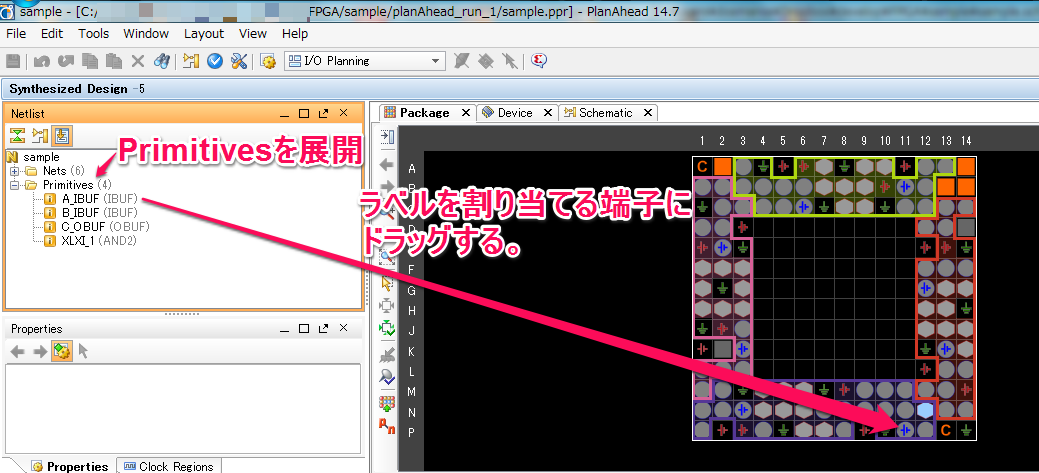The height and width of the screenshot is (473, 1039).
Task: Click orange pin A2 in package view
Action: 723,167
